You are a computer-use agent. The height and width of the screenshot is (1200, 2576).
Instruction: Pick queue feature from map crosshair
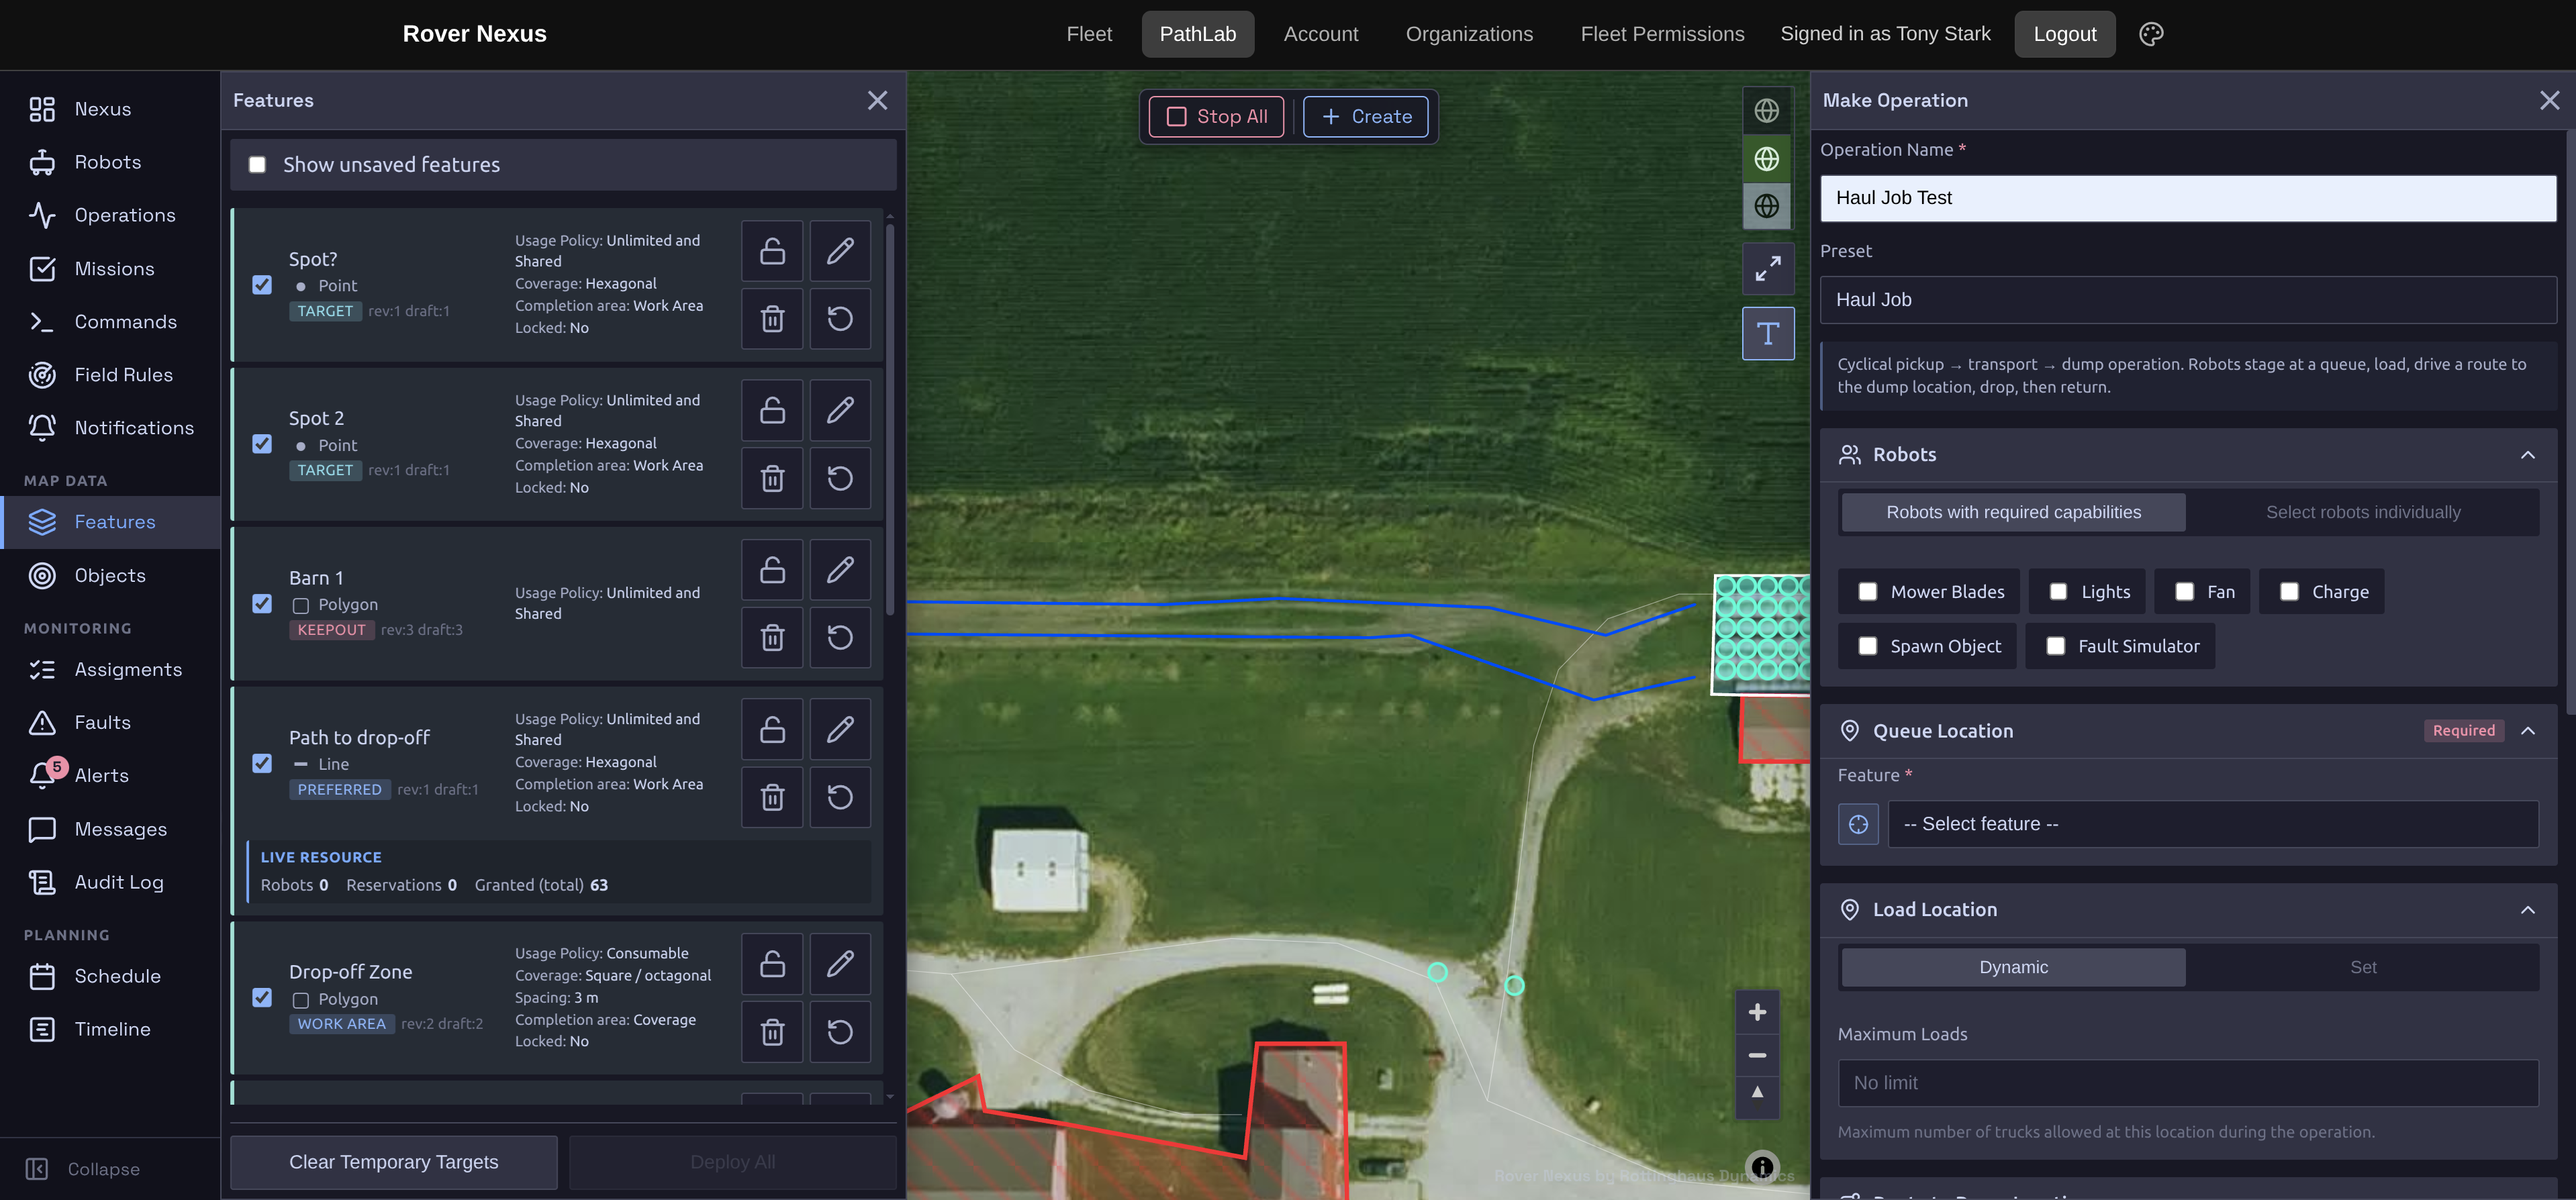click(1858, 824)
